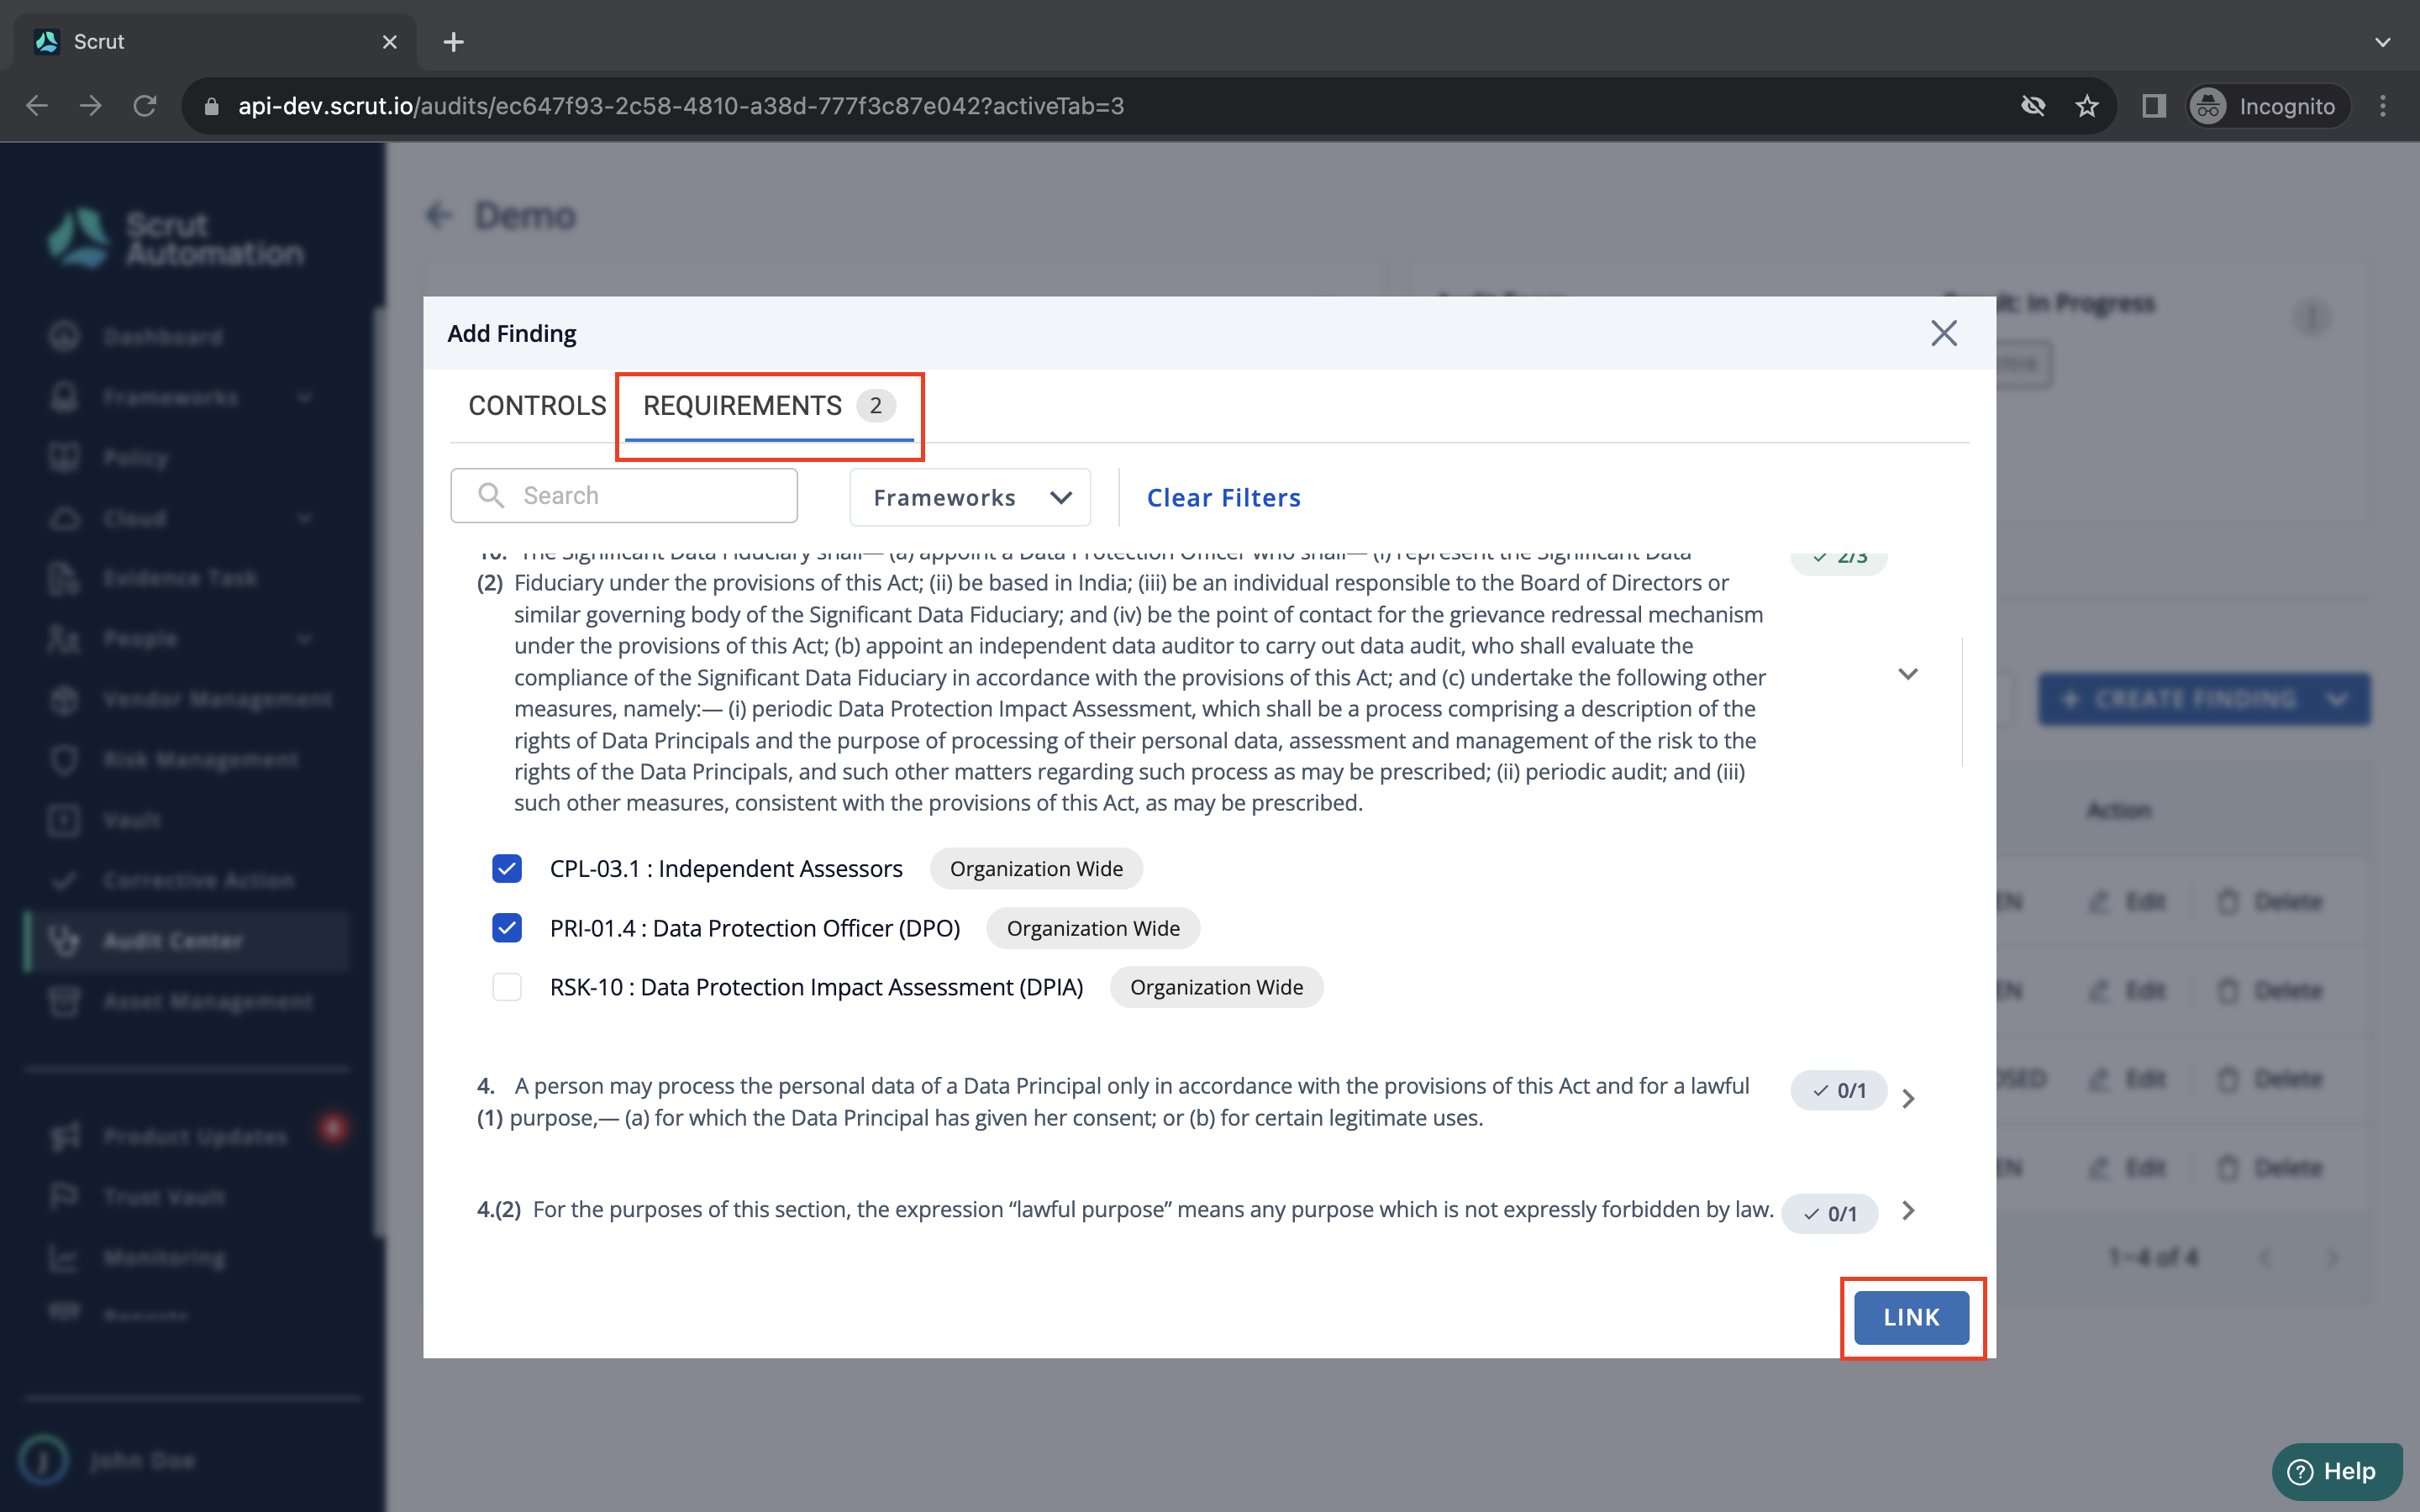
Task: Collapse the requirement 10.(2) section chevron
Action: click(1907, 674)
